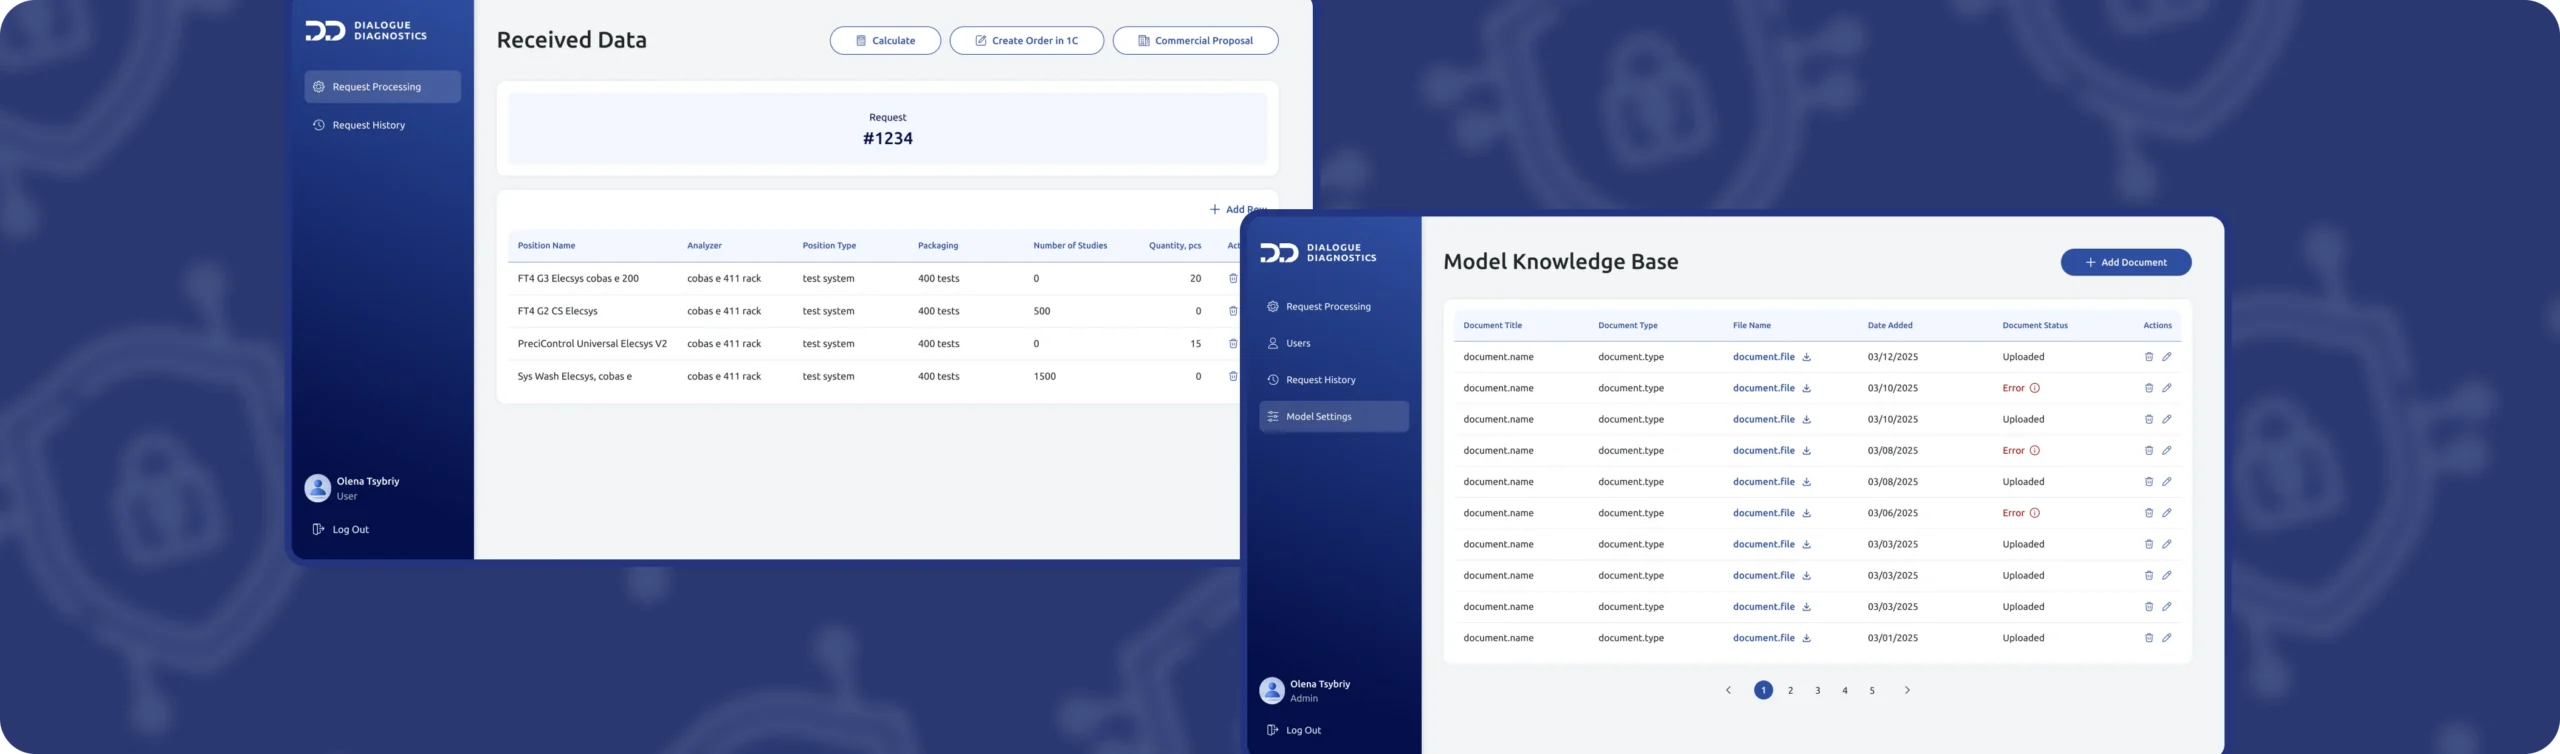2560x754 pixels.
Task: Click Commercial Proposal button
Action: pyautogui.click(x=1195, y=41)
